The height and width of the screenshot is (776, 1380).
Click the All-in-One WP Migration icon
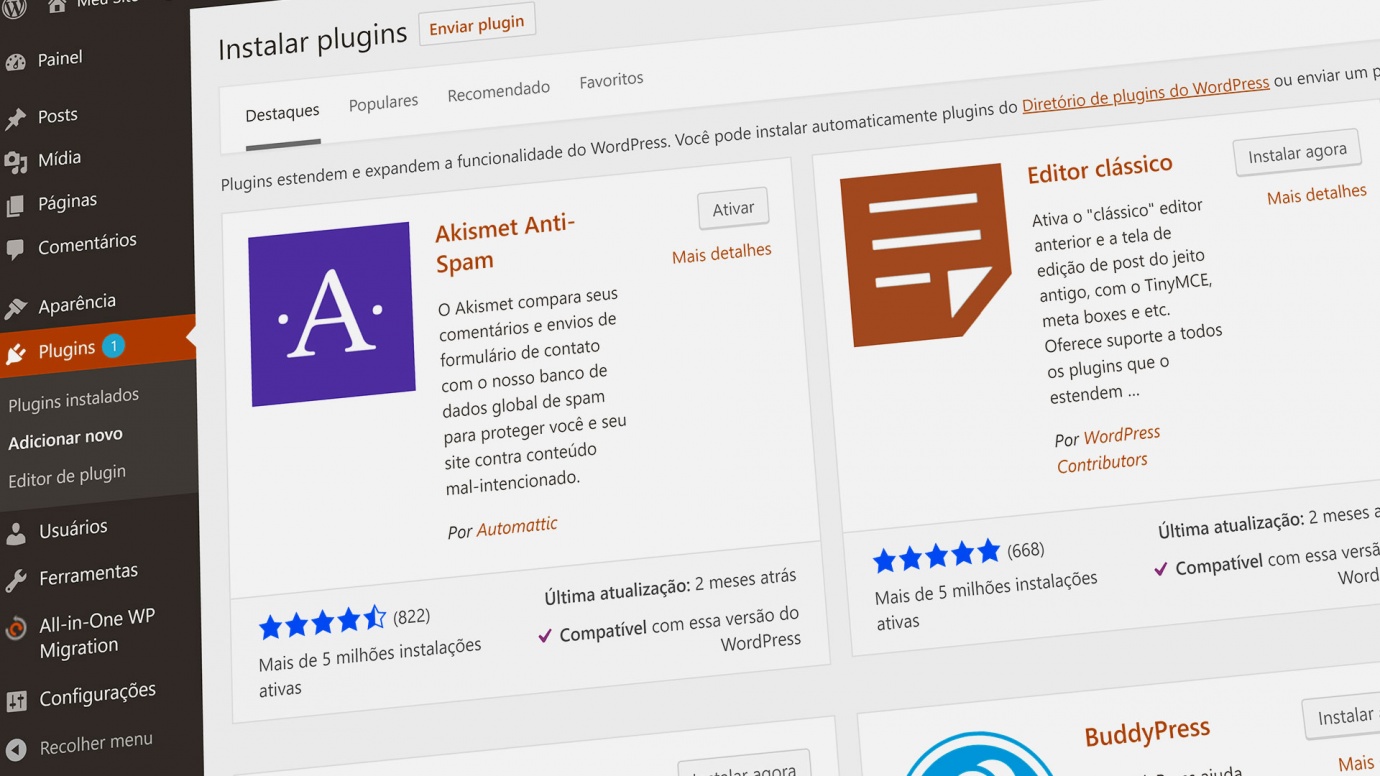tap(16, 629)
